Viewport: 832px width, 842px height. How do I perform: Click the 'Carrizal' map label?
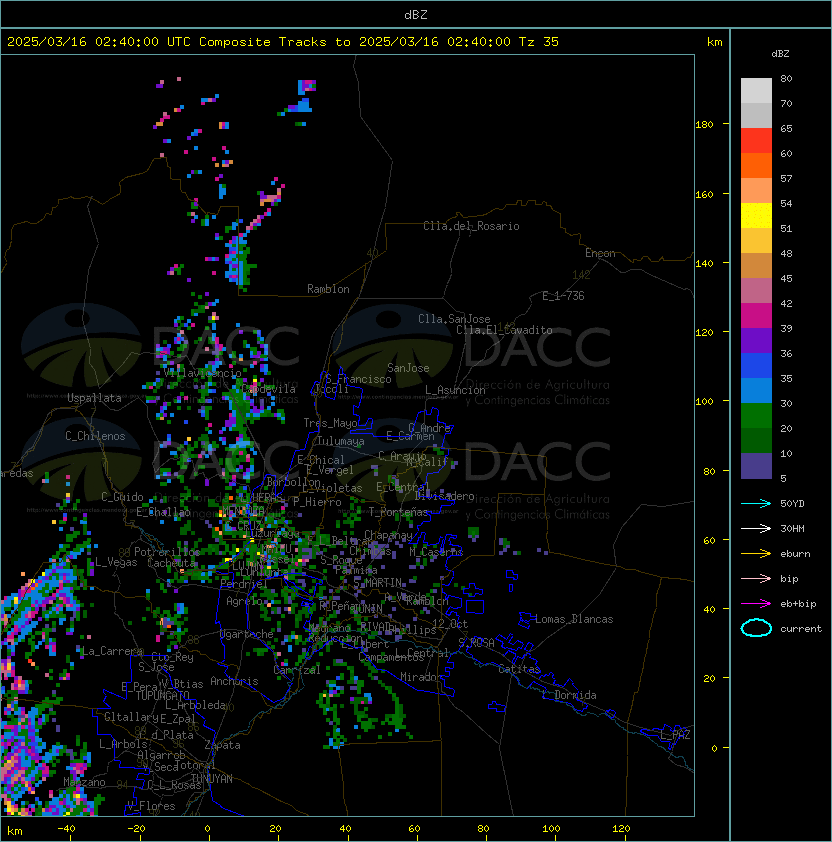297,670
